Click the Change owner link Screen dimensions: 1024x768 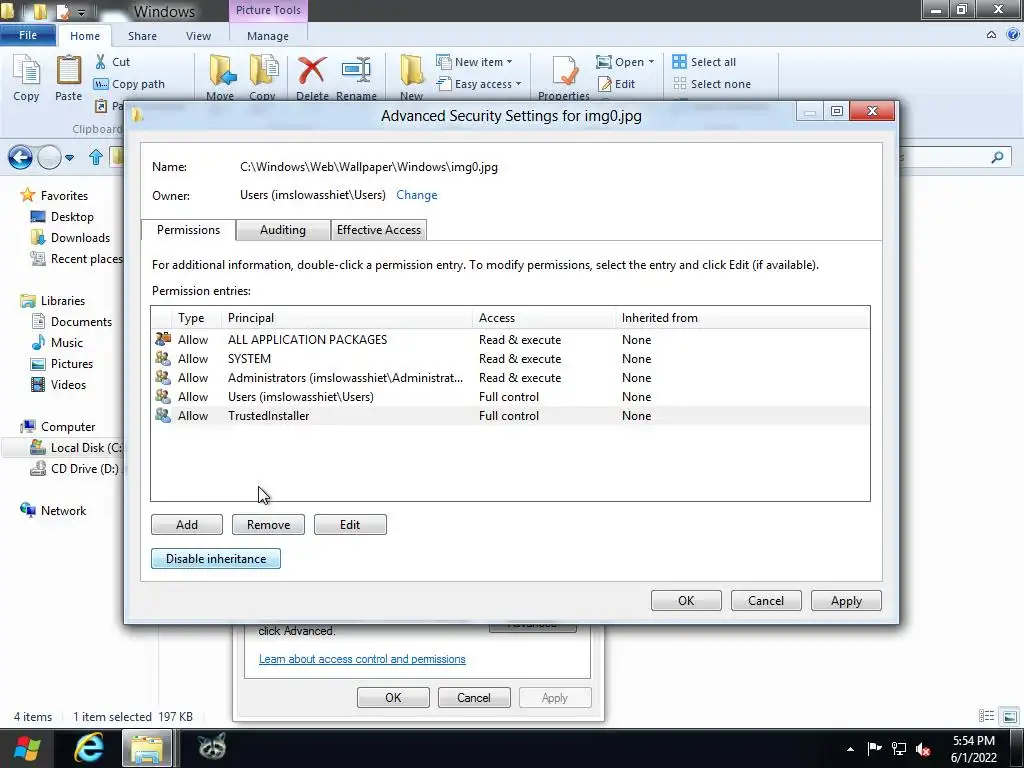tap(417, 195)
